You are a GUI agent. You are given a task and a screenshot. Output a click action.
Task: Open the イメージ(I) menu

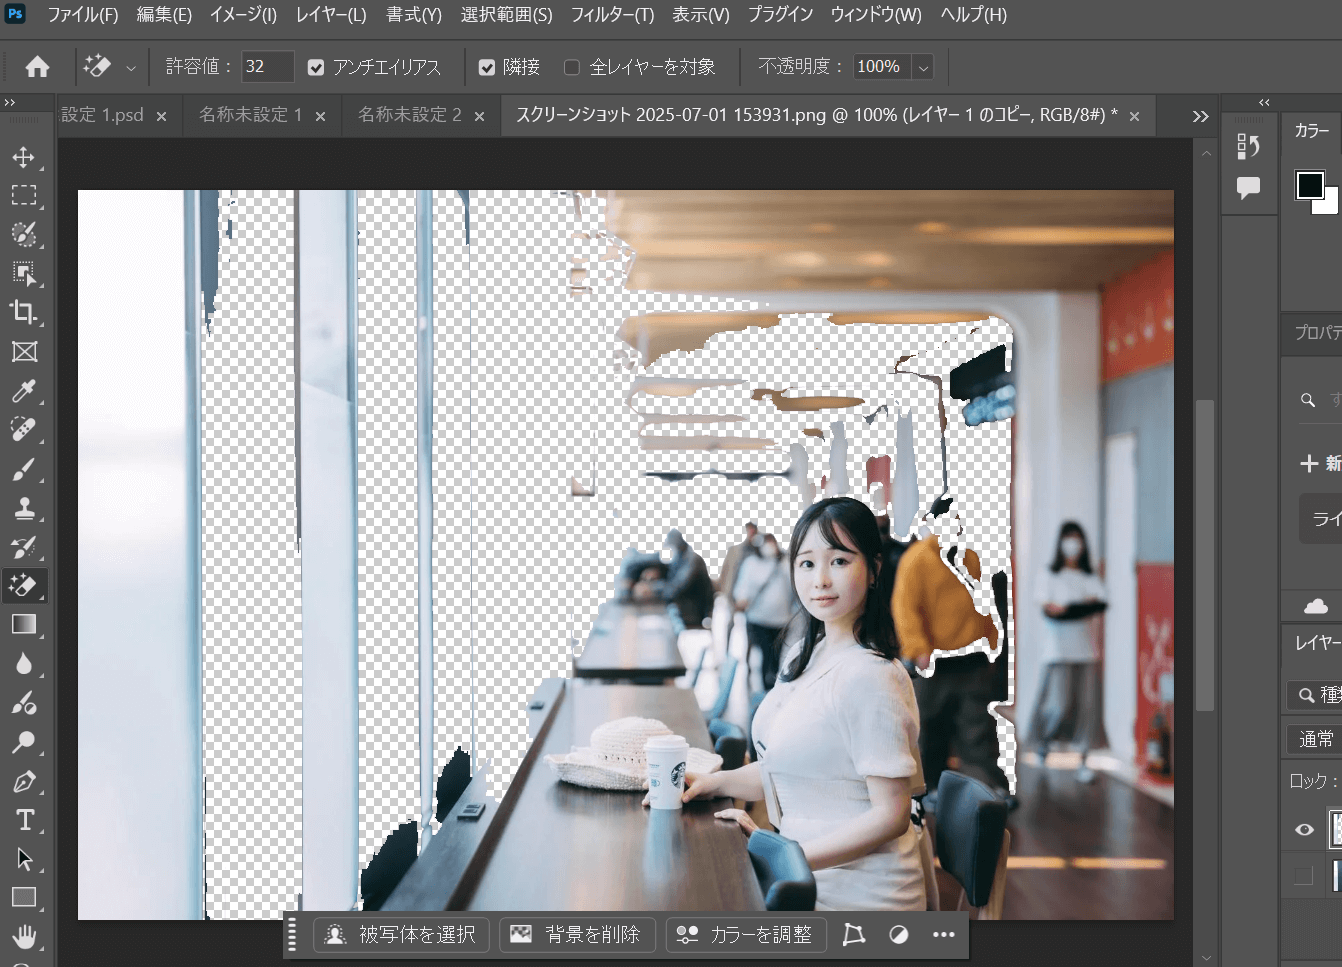point(243,15)
